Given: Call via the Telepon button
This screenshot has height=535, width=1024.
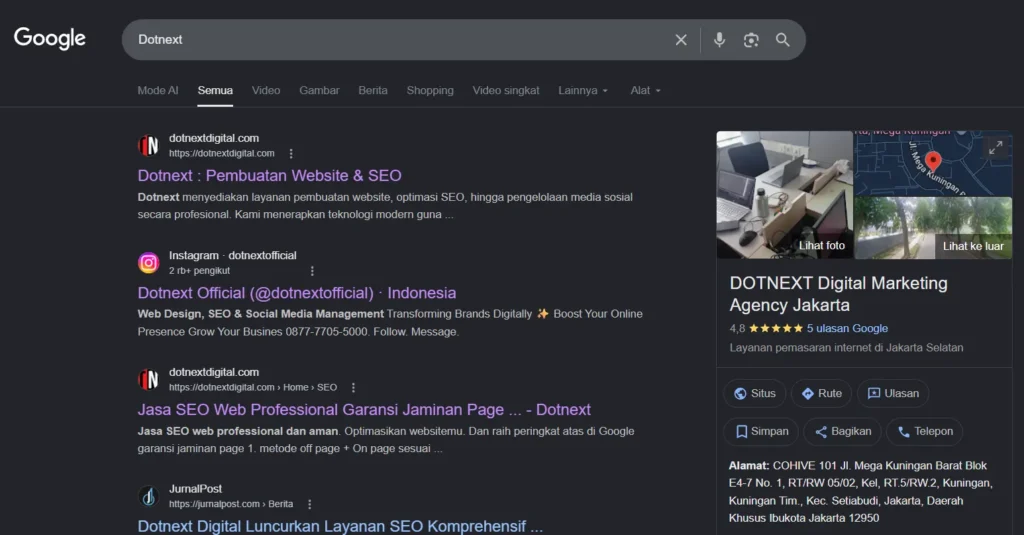Looking at the screenshot, I should [x=925, y=431].
